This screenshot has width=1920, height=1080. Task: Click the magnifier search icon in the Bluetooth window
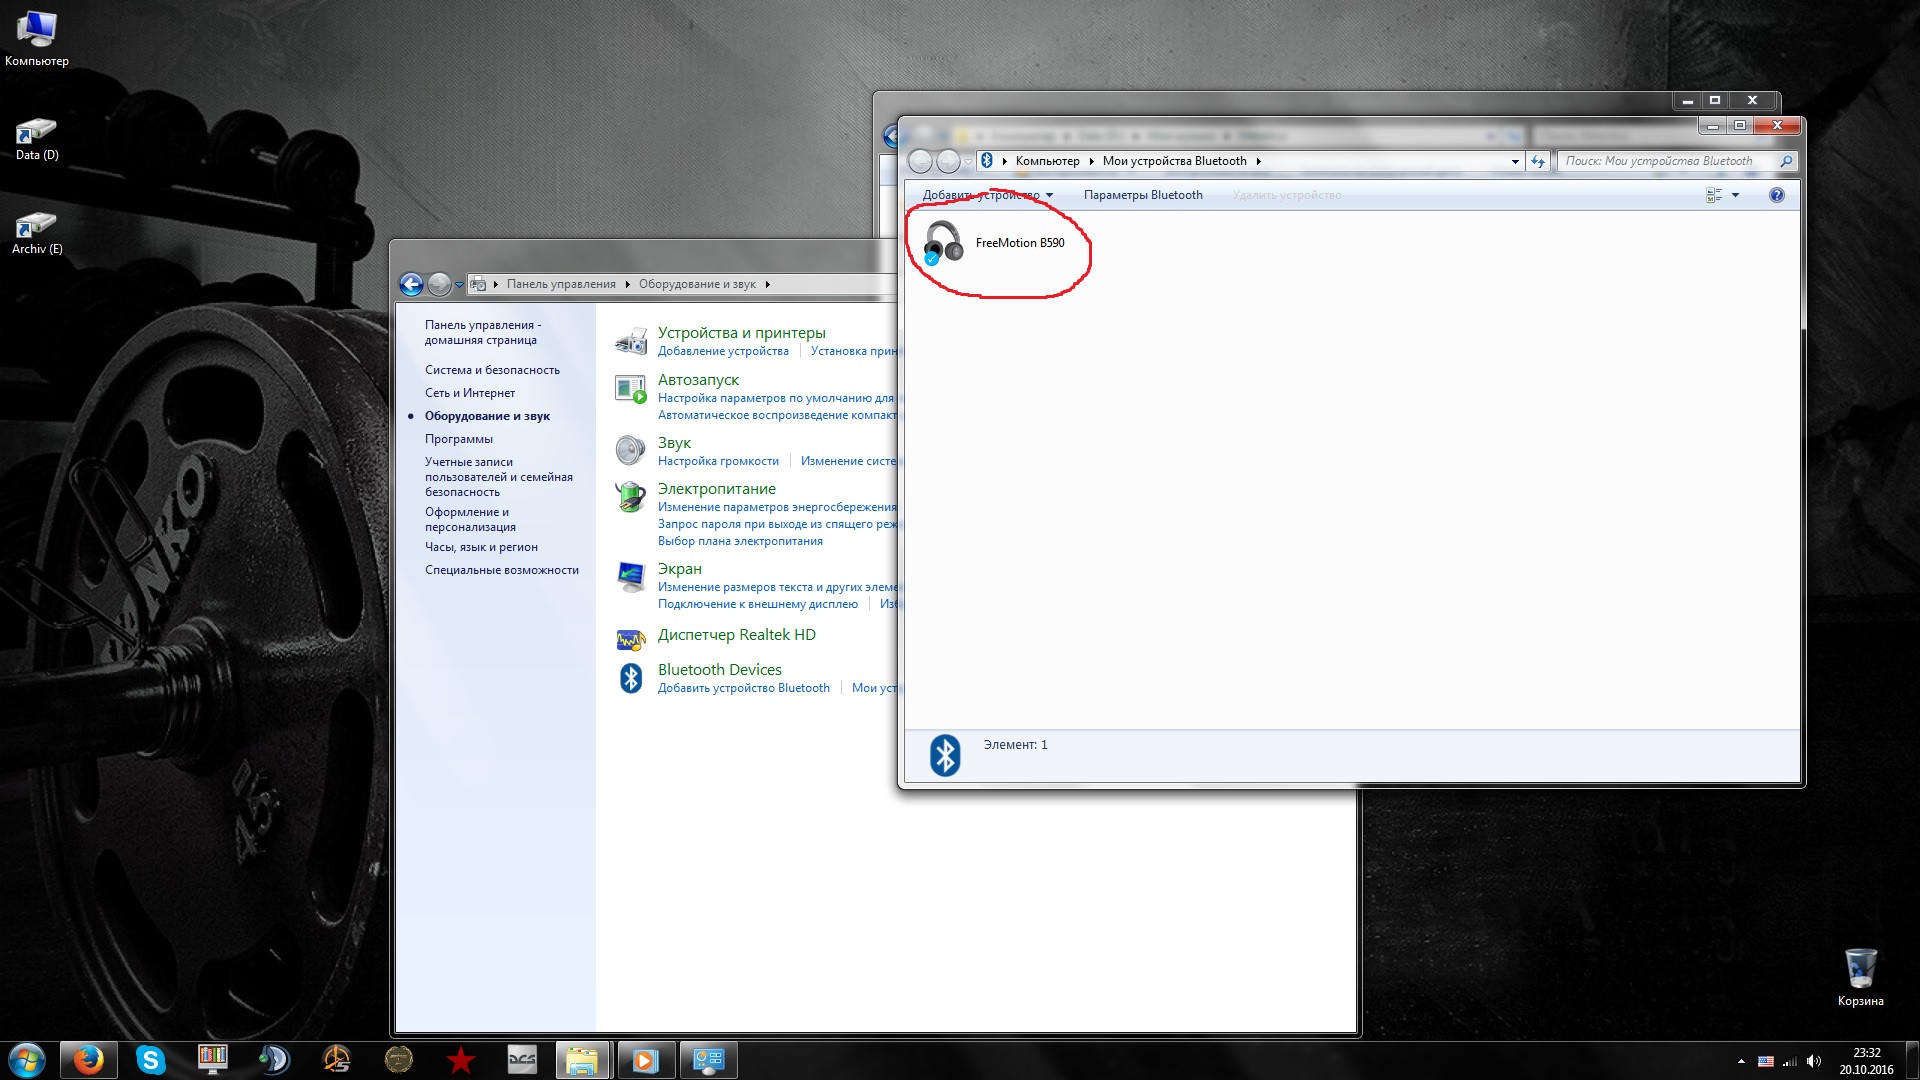tap(1786, 161)
